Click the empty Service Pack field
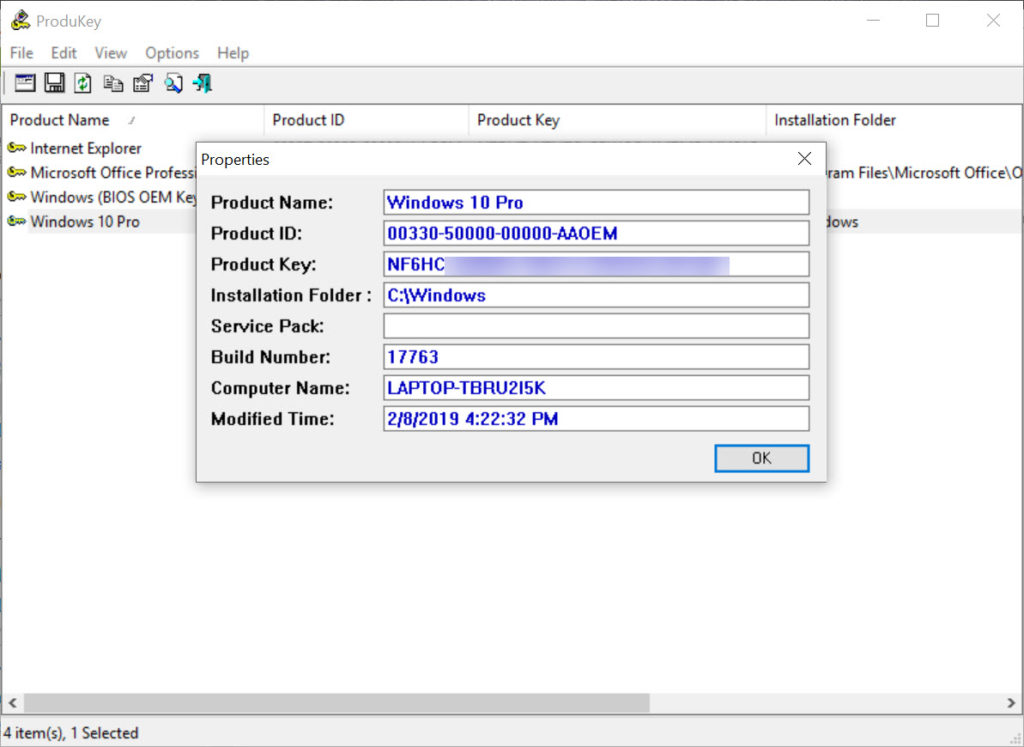The width and height of the screenshot is (1024, 747). pos(596,326)
